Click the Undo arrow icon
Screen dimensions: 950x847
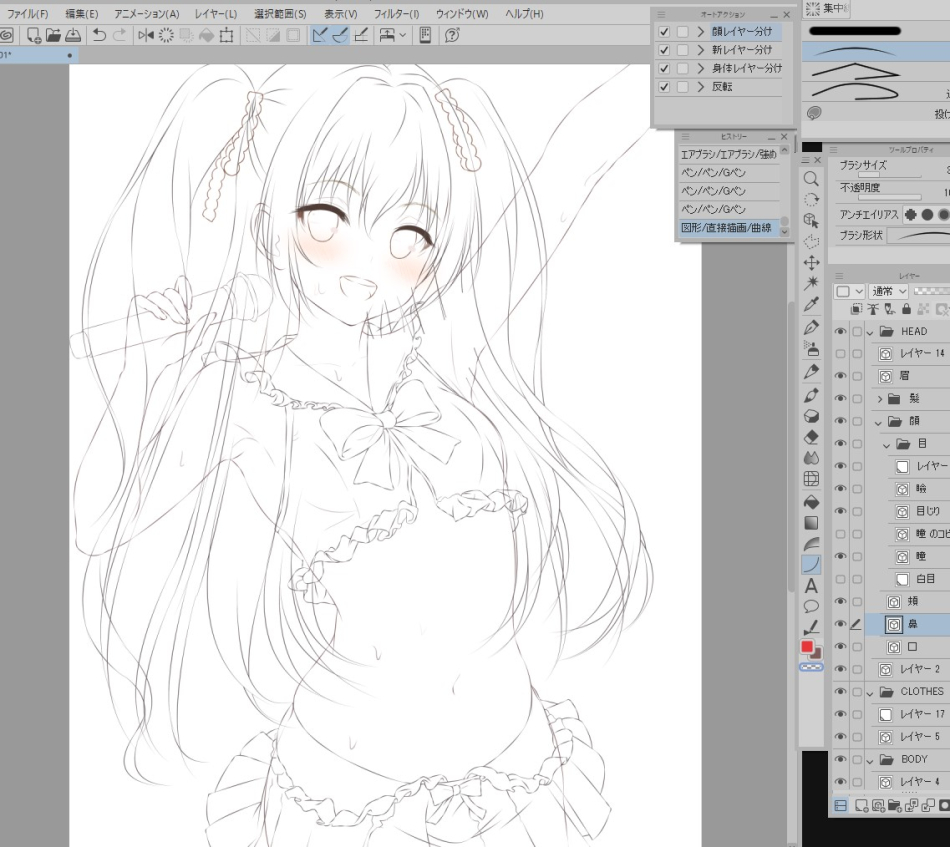coord(99,36)
